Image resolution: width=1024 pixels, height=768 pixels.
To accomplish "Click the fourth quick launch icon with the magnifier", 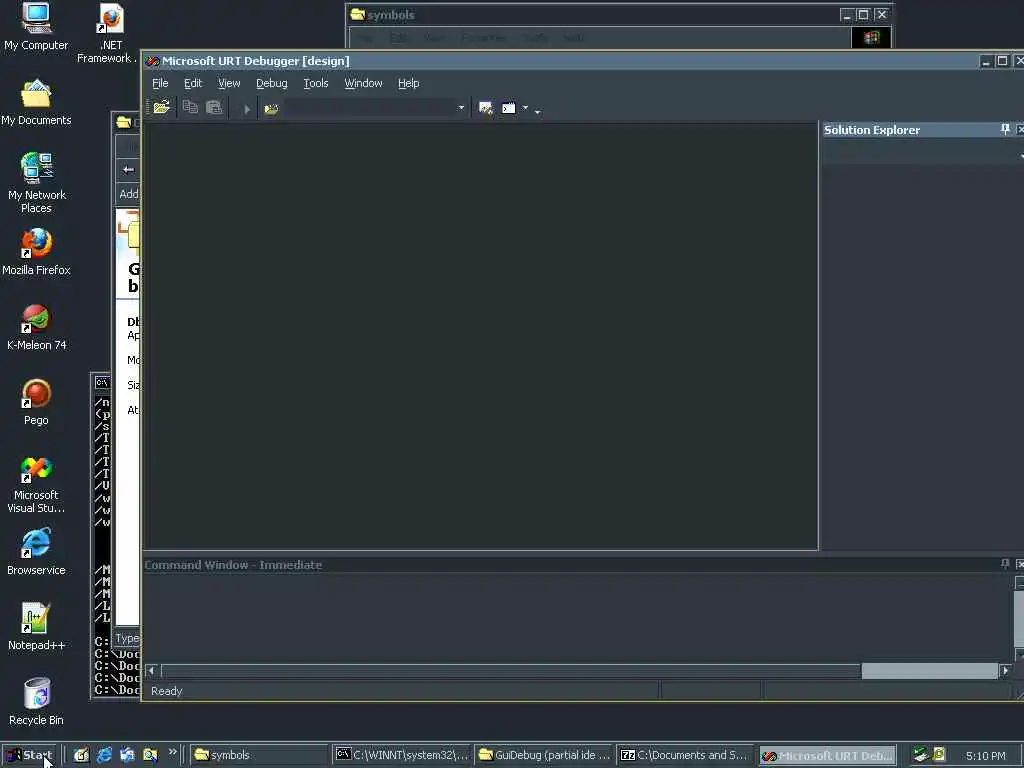I will 150,755.
